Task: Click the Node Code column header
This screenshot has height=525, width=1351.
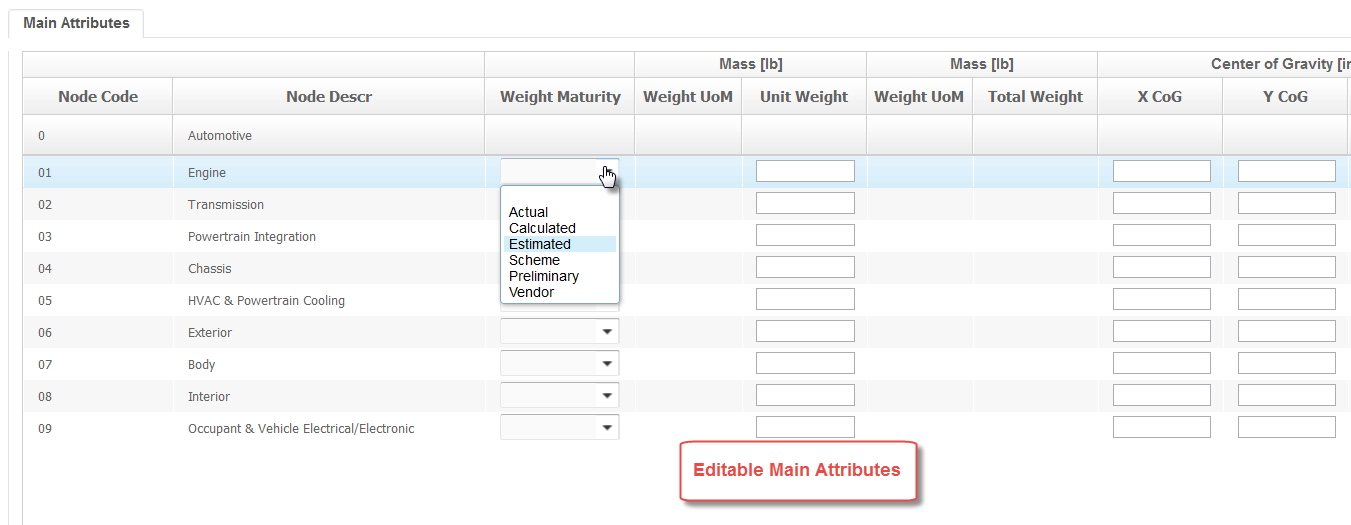Action: (98, 97)
